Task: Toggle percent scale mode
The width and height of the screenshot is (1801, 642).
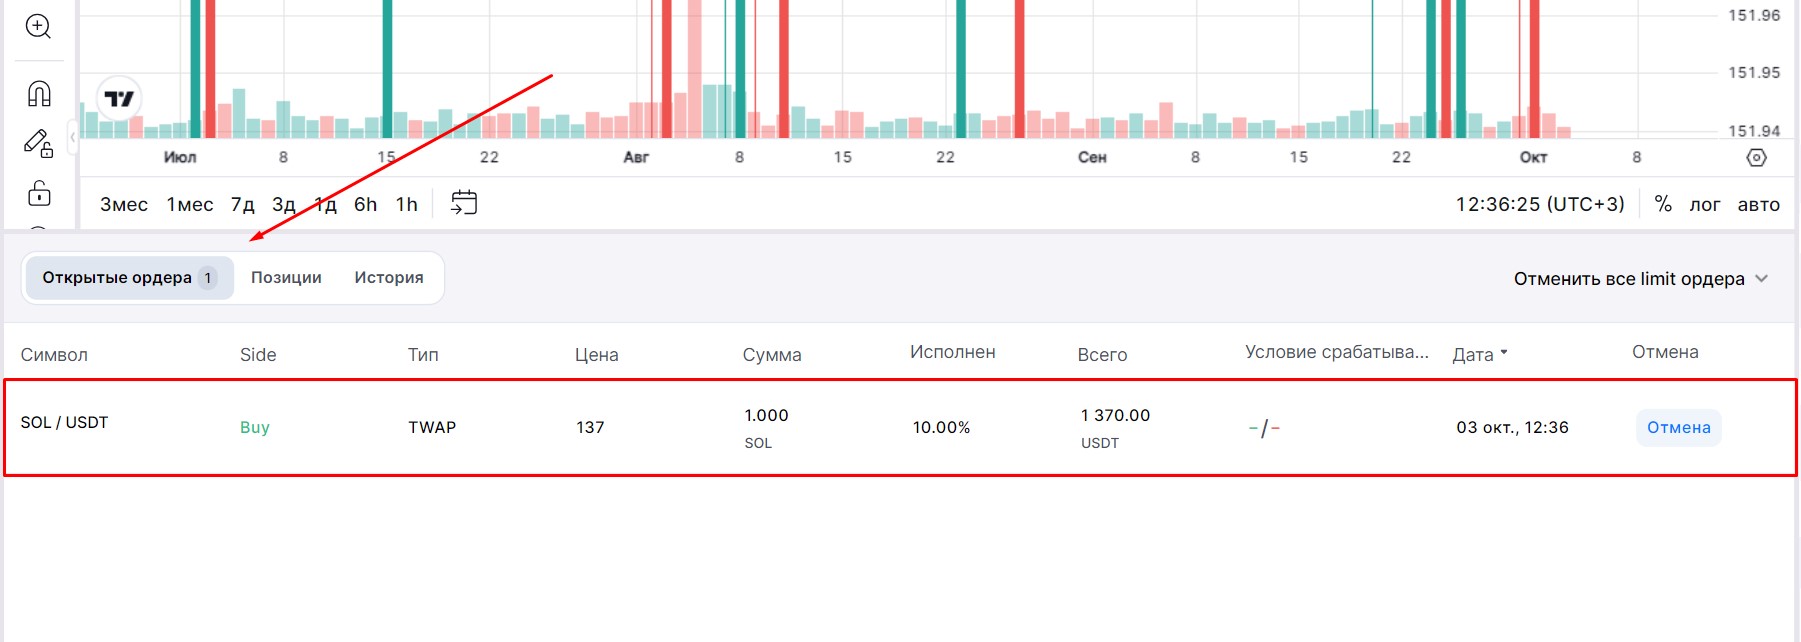Action: click(x=1663, y=204)
